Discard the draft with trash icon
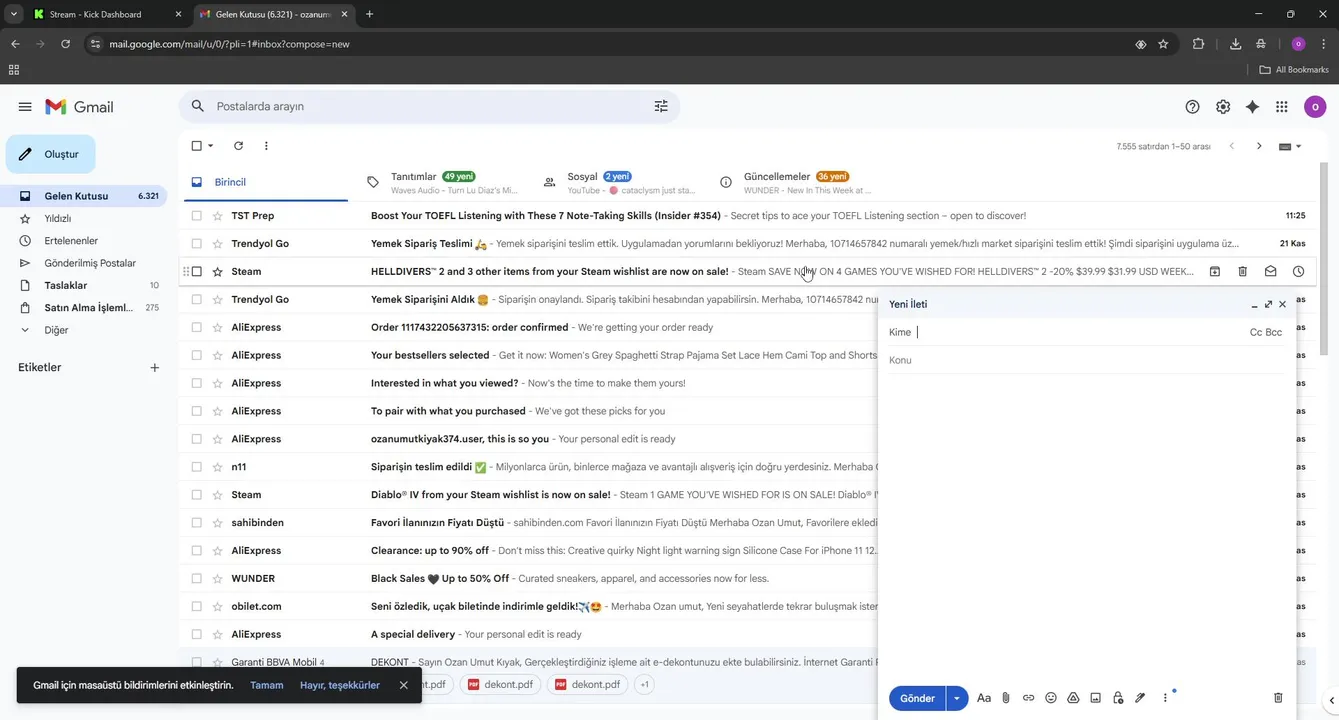 pos(1278,698)
